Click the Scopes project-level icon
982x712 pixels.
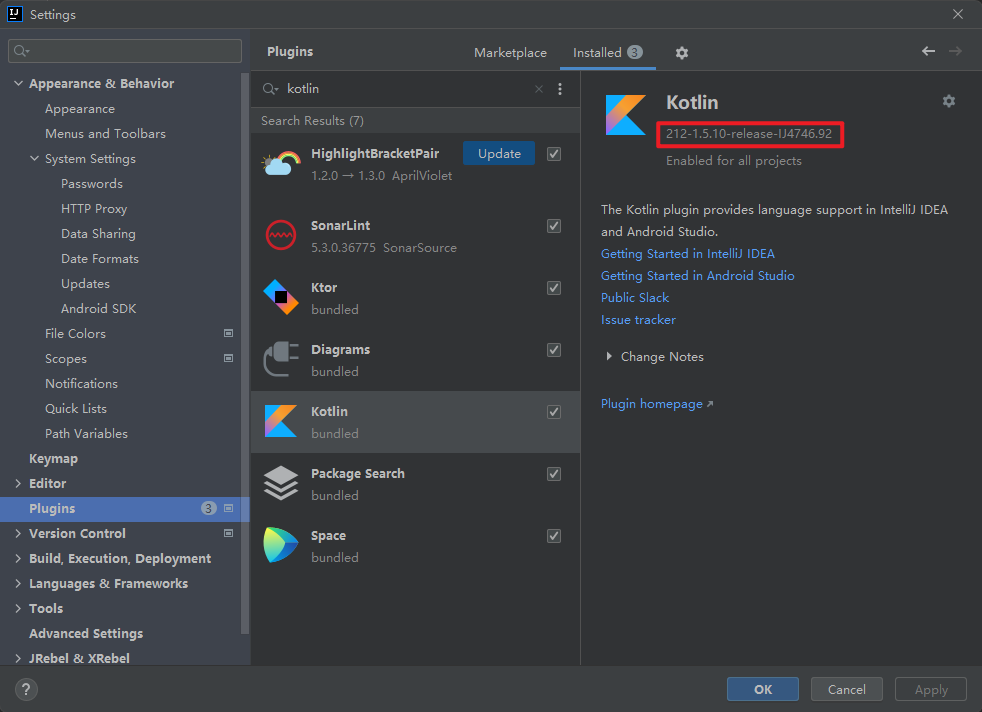(229, 358)
